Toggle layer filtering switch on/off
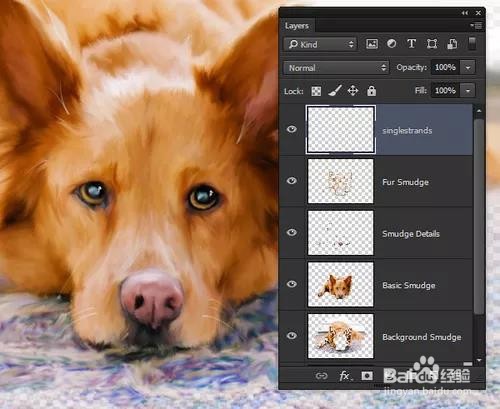The height and width of the screenshot is (409, 500). pos(472,44)
